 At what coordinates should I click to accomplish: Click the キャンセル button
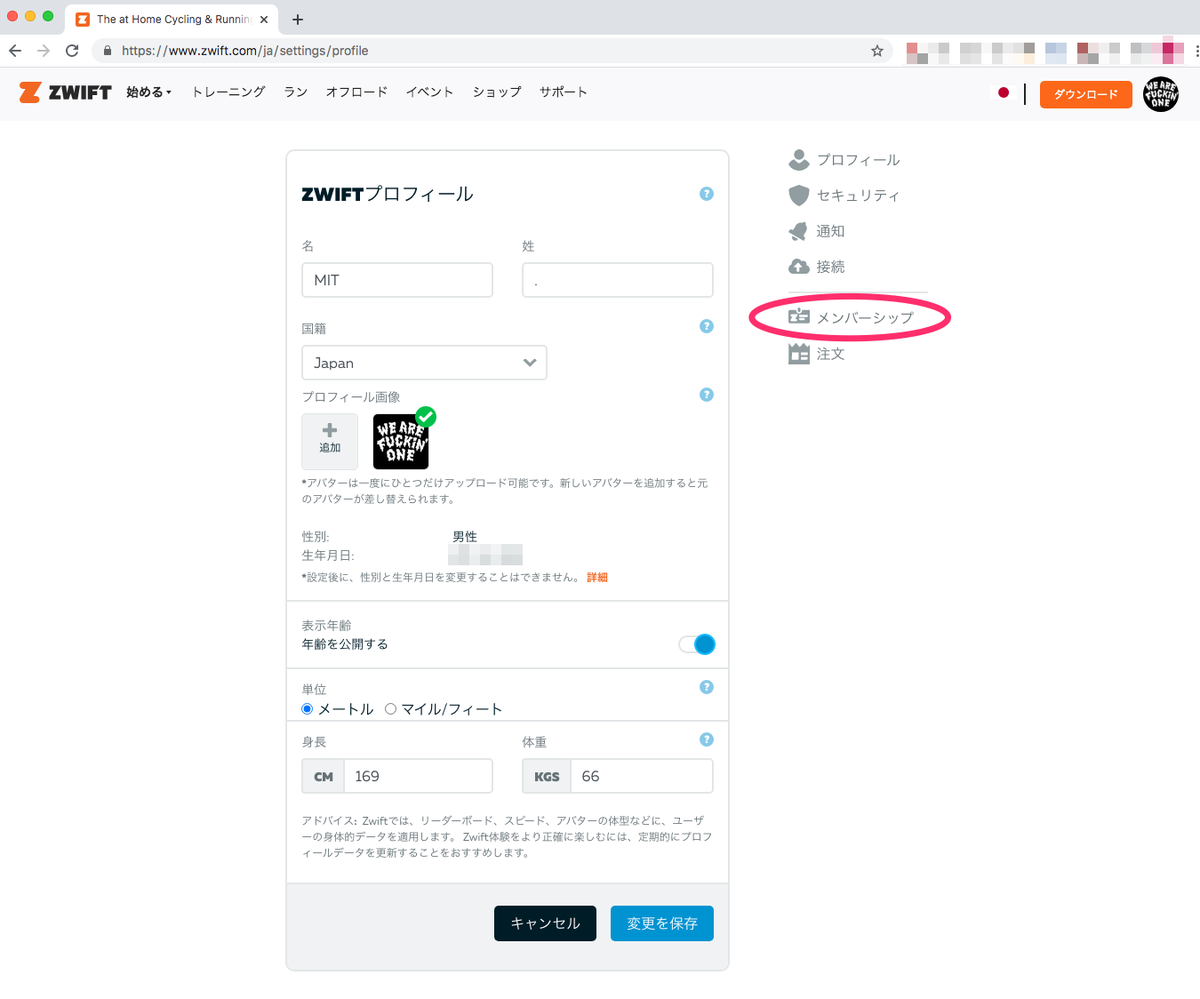(x=545, y=923)
